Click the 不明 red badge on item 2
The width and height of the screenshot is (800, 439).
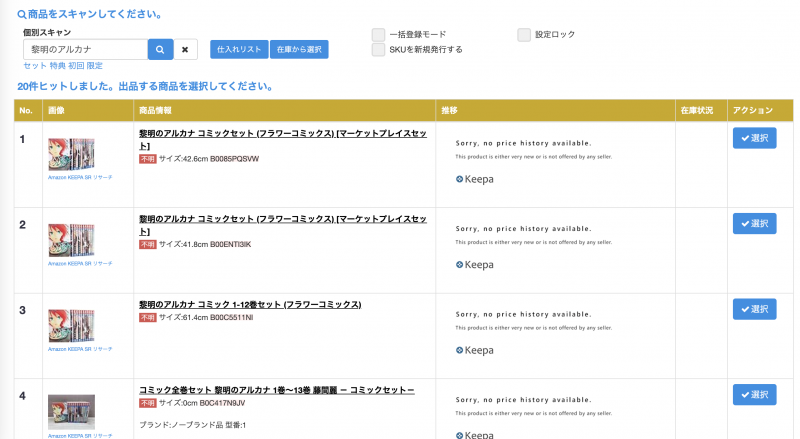pos(147,245)
